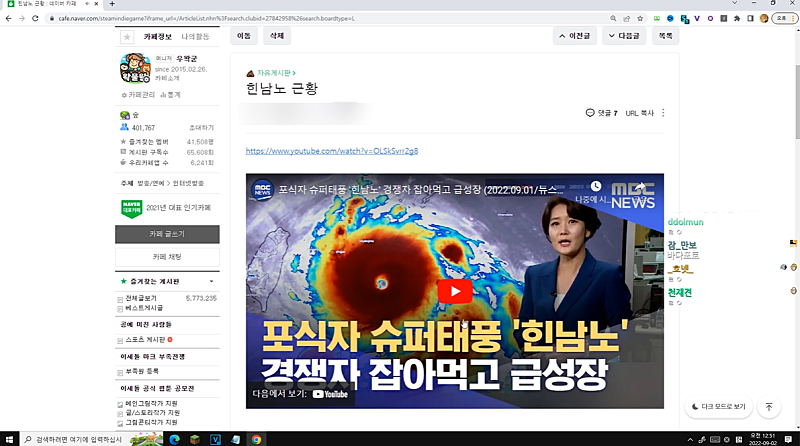Click the purple V extension icon
Viewport: 800px width, 446px height.
pos(697,18)
